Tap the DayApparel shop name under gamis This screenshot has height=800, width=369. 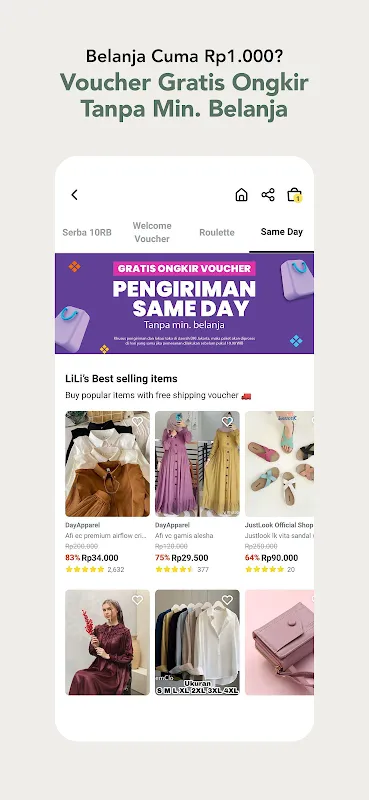[173, 525]
